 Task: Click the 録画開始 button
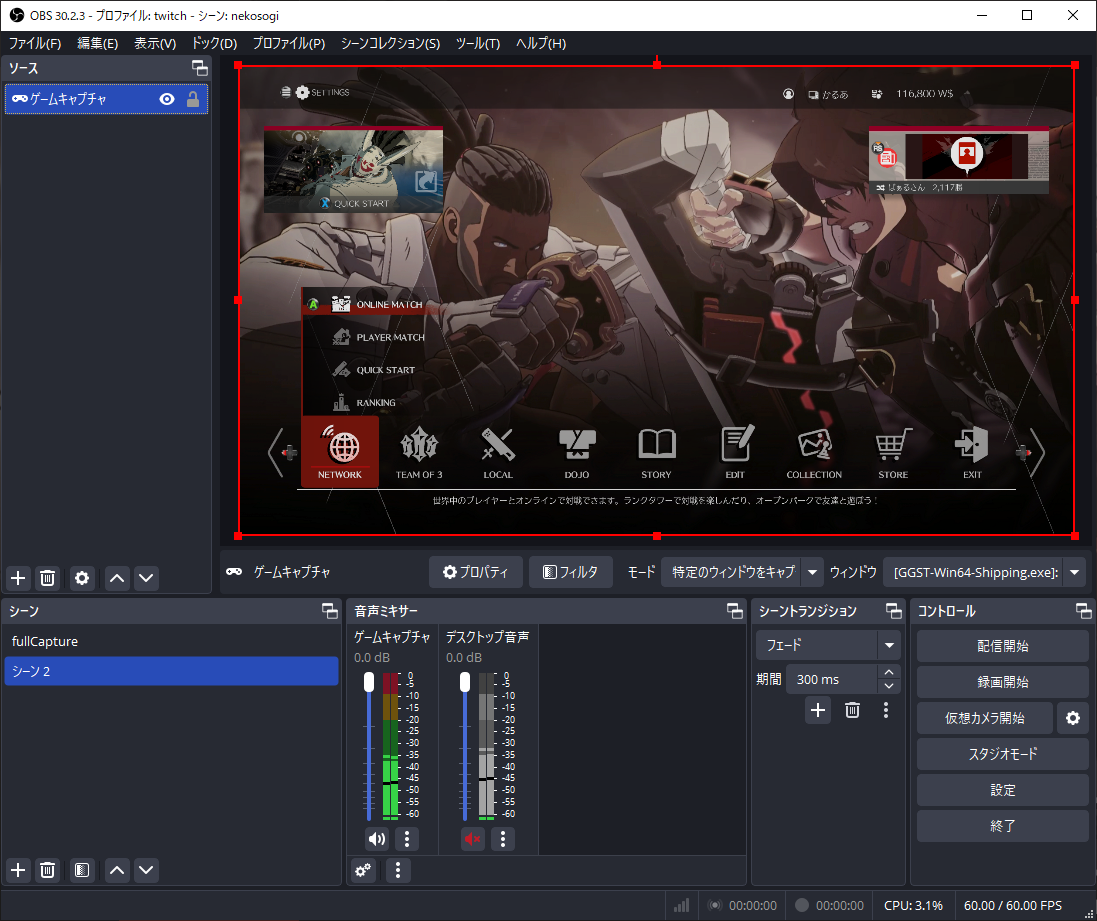[1002, 682]
